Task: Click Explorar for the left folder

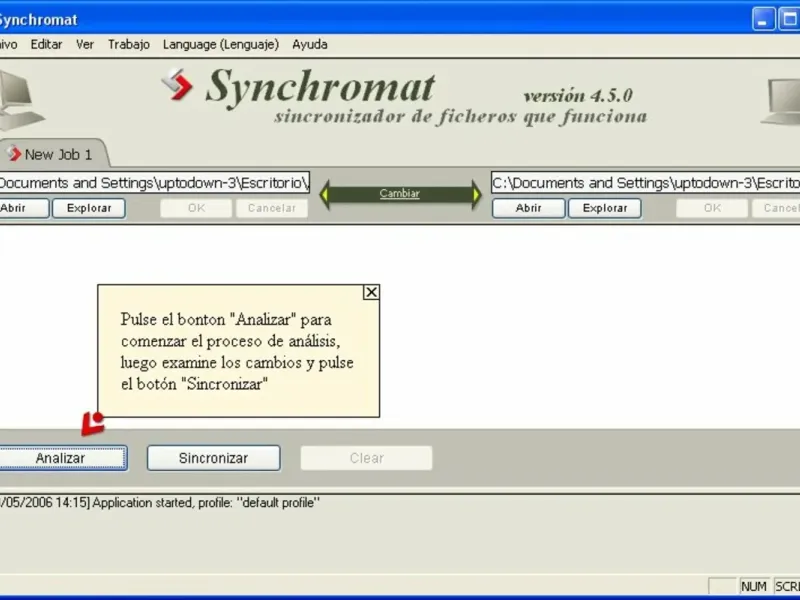Action: [89, 208]
